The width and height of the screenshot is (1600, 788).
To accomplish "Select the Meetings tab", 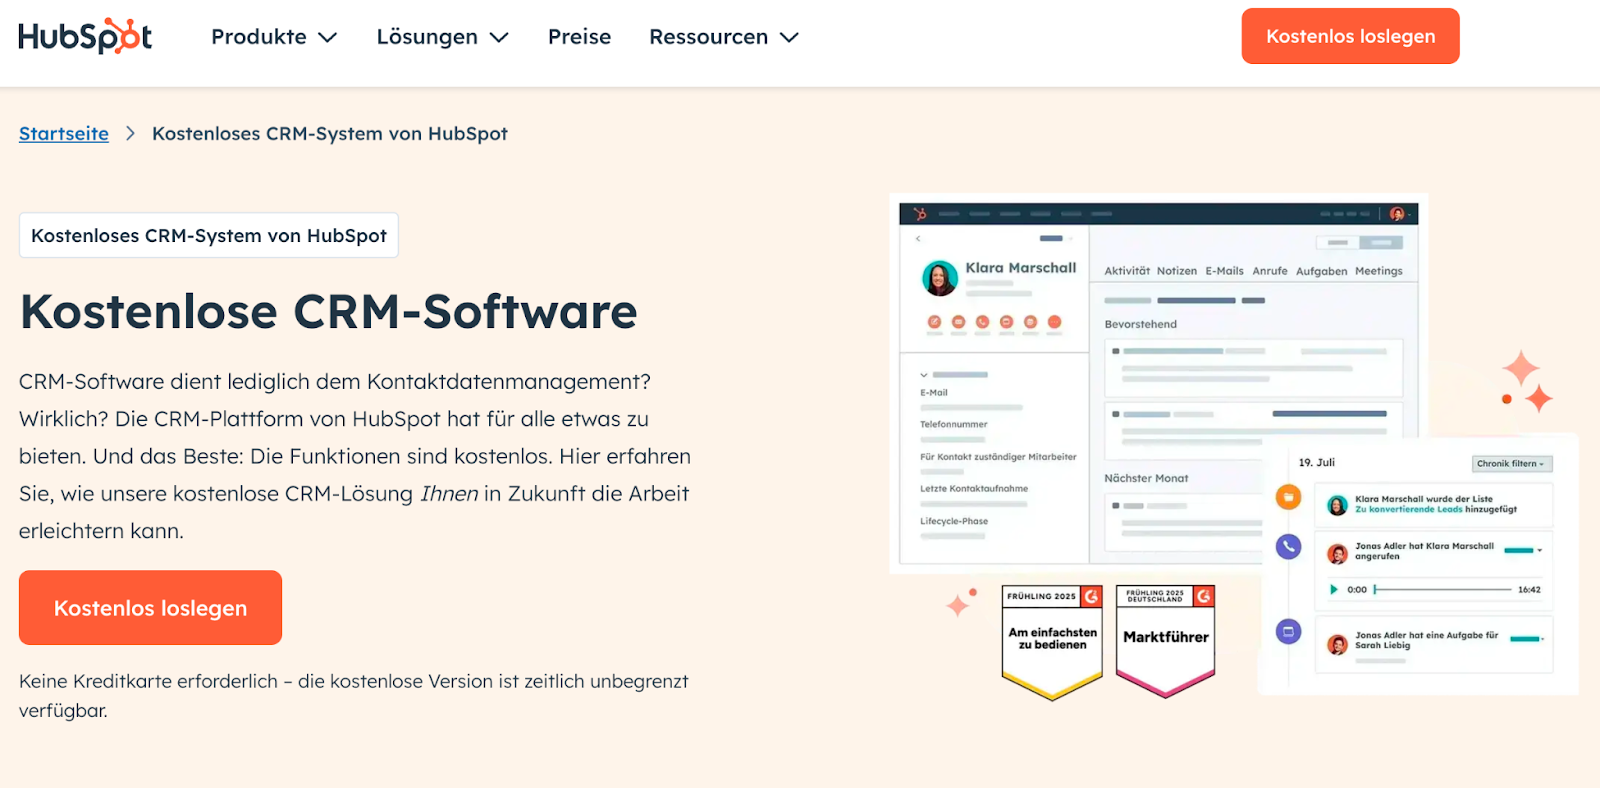I will (1379, 271).
